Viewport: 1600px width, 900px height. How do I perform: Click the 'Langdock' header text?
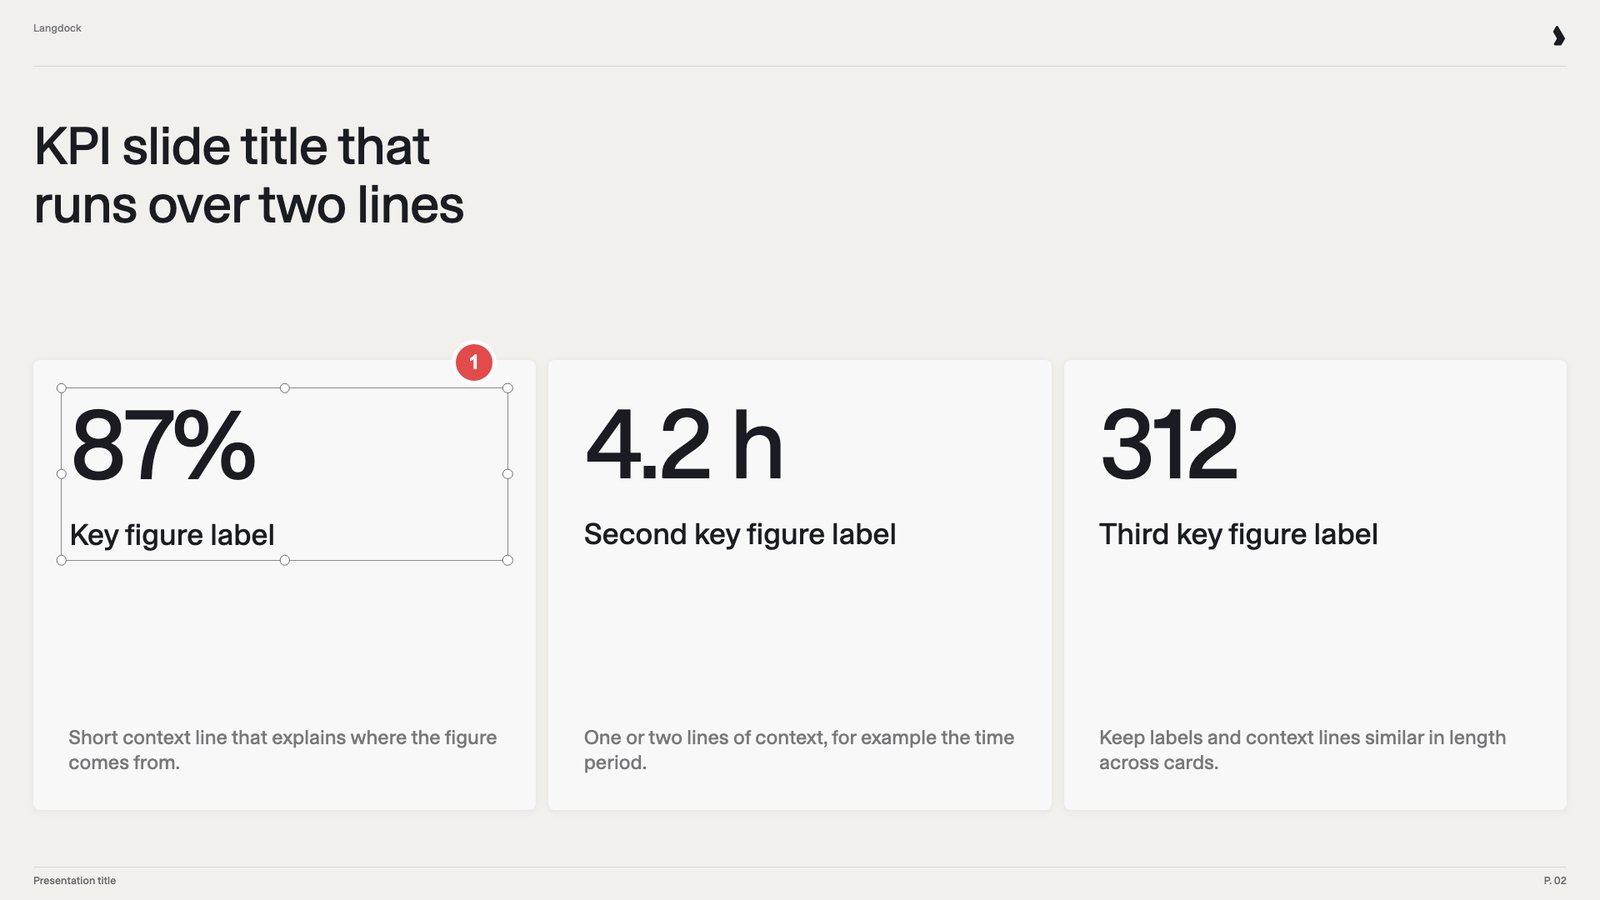coord(57,28)
